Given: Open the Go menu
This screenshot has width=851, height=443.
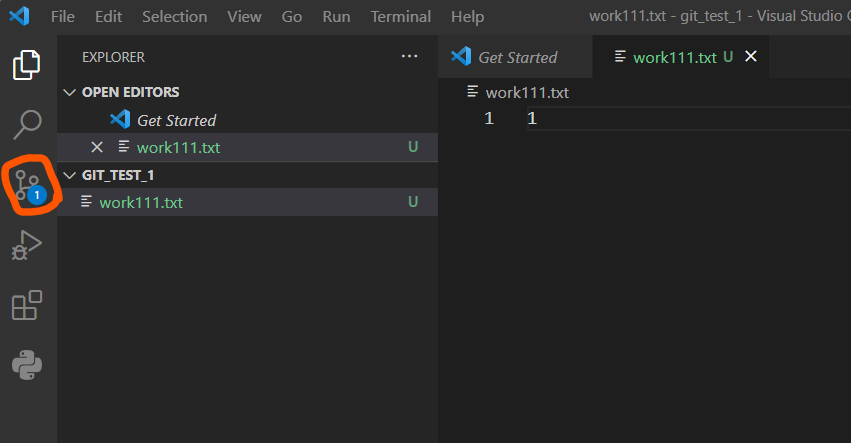Looking at the screenshot, I should pos(292,17).
